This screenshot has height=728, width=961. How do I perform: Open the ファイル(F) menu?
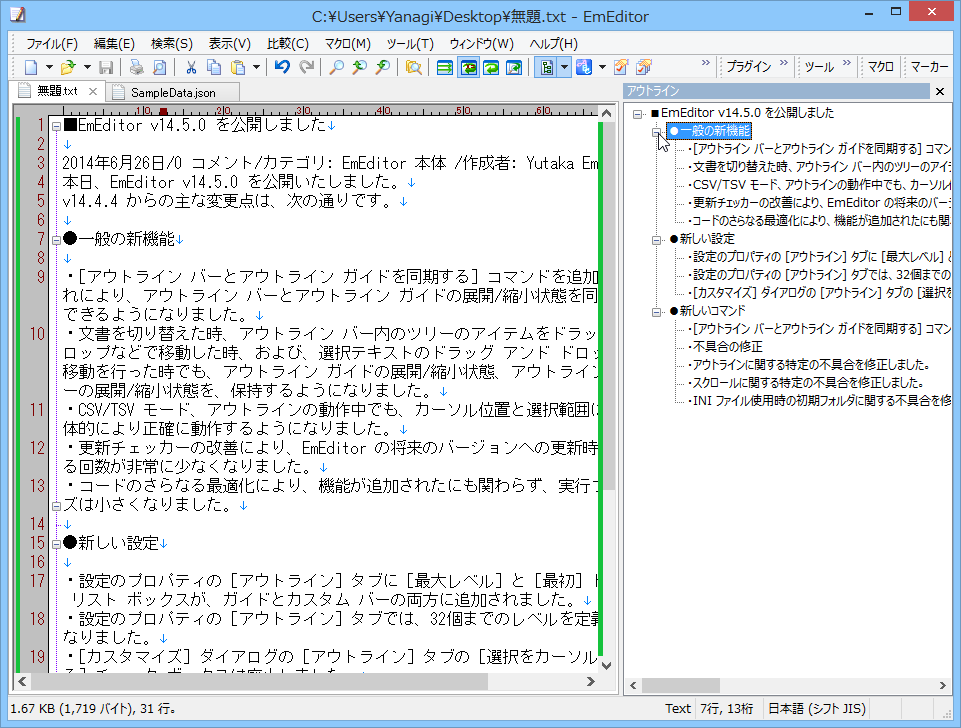point(51,44)
